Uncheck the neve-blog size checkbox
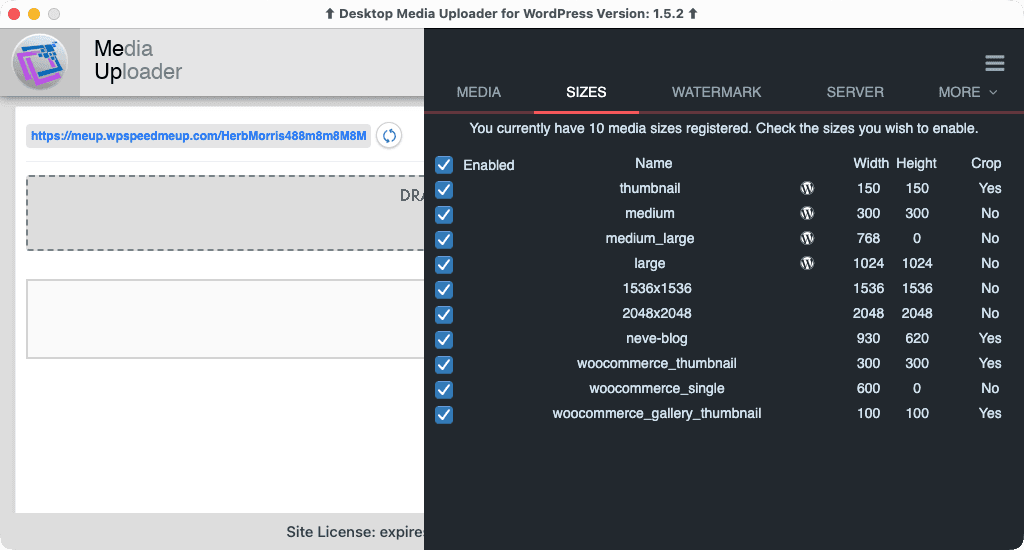Screen dimensions: 1024x550 (444, 340)
